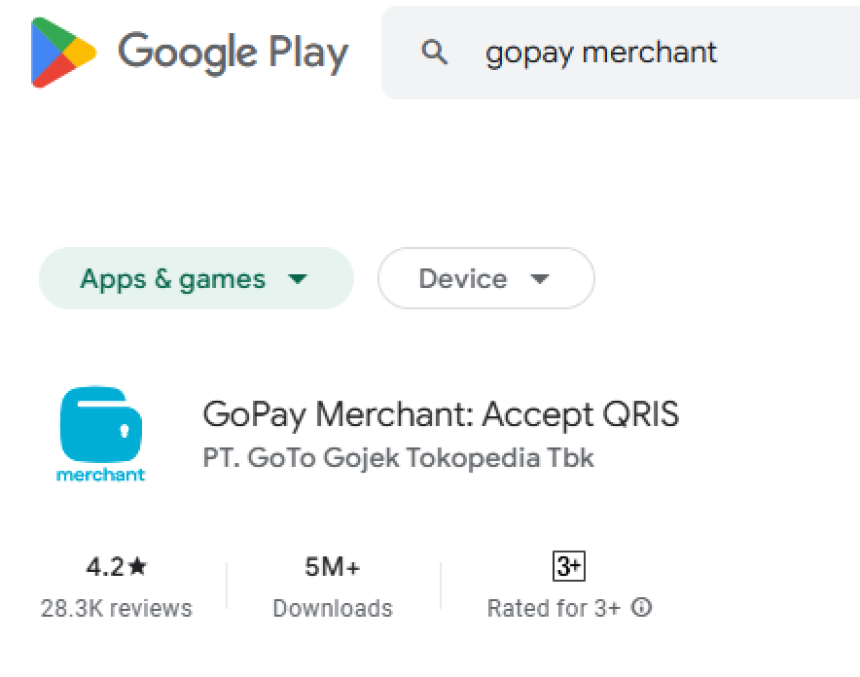The height and width of the screenshot is (677, 860).
Task: Click the Downloads label
Action: point(332,608)
